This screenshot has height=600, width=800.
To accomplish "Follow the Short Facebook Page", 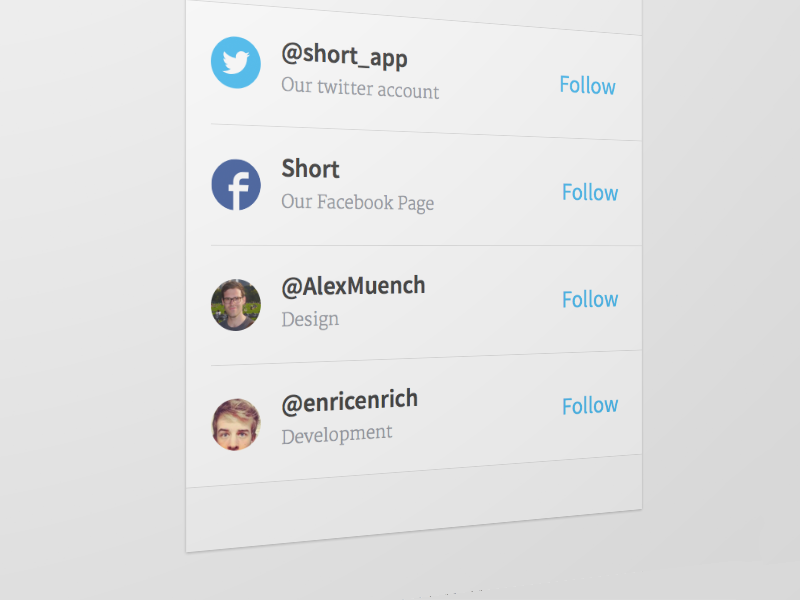I will pyautogui.click(x=590, y=193).
